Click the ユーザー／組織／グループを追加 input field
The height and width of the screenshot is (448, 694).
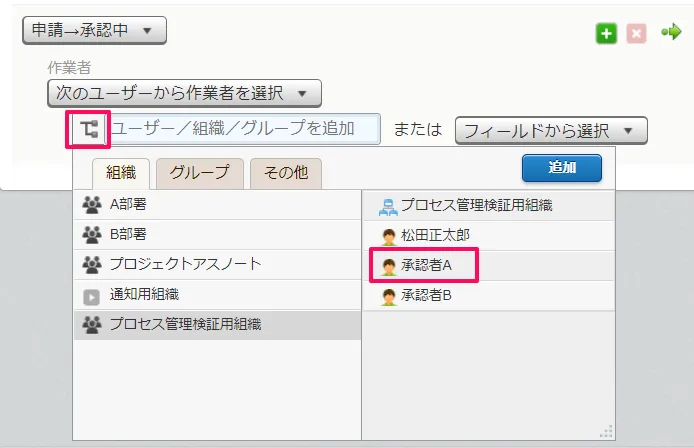click(243, 129)
